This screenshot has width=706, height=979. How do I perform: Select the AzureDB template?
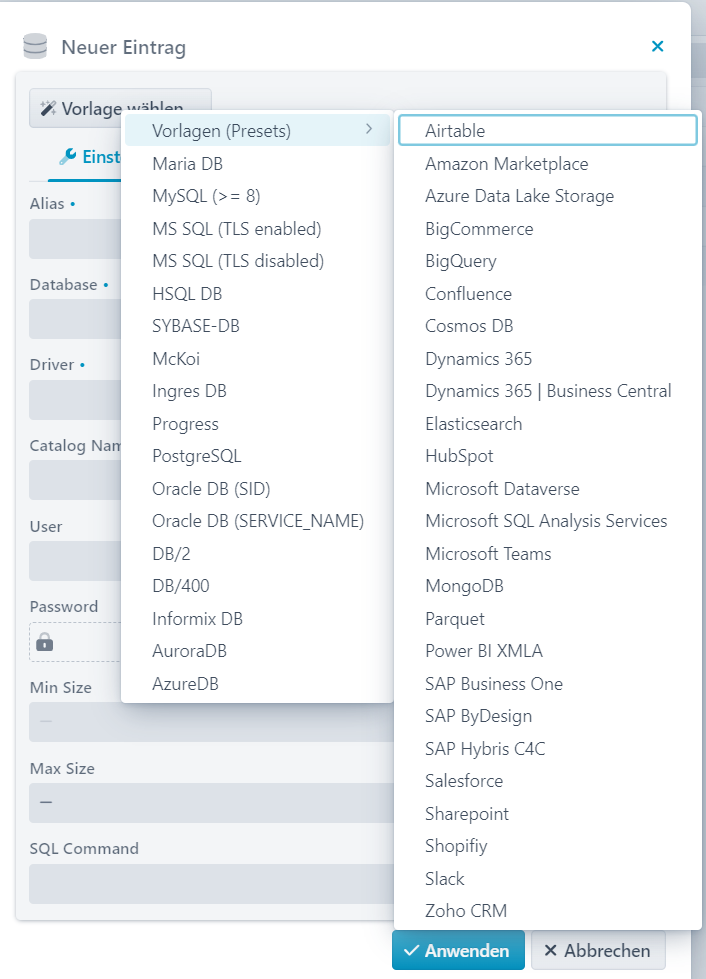(x=257, y=684)
